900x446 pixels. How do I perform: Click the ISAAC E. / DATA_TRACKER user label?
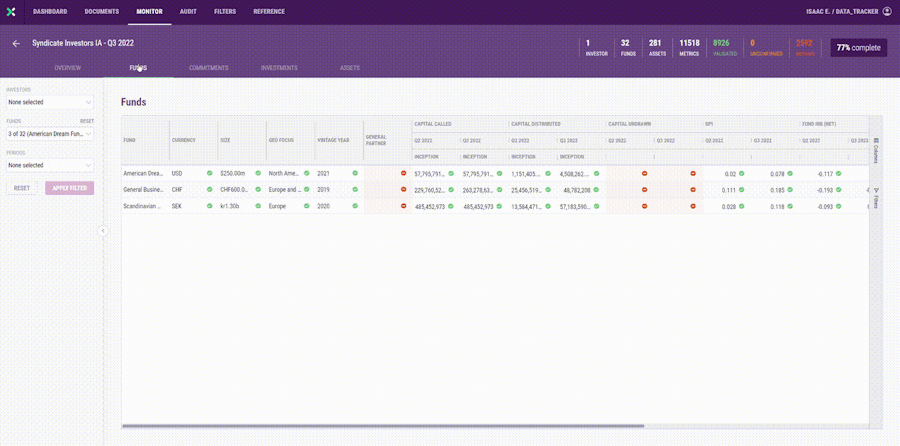(842, 11)
